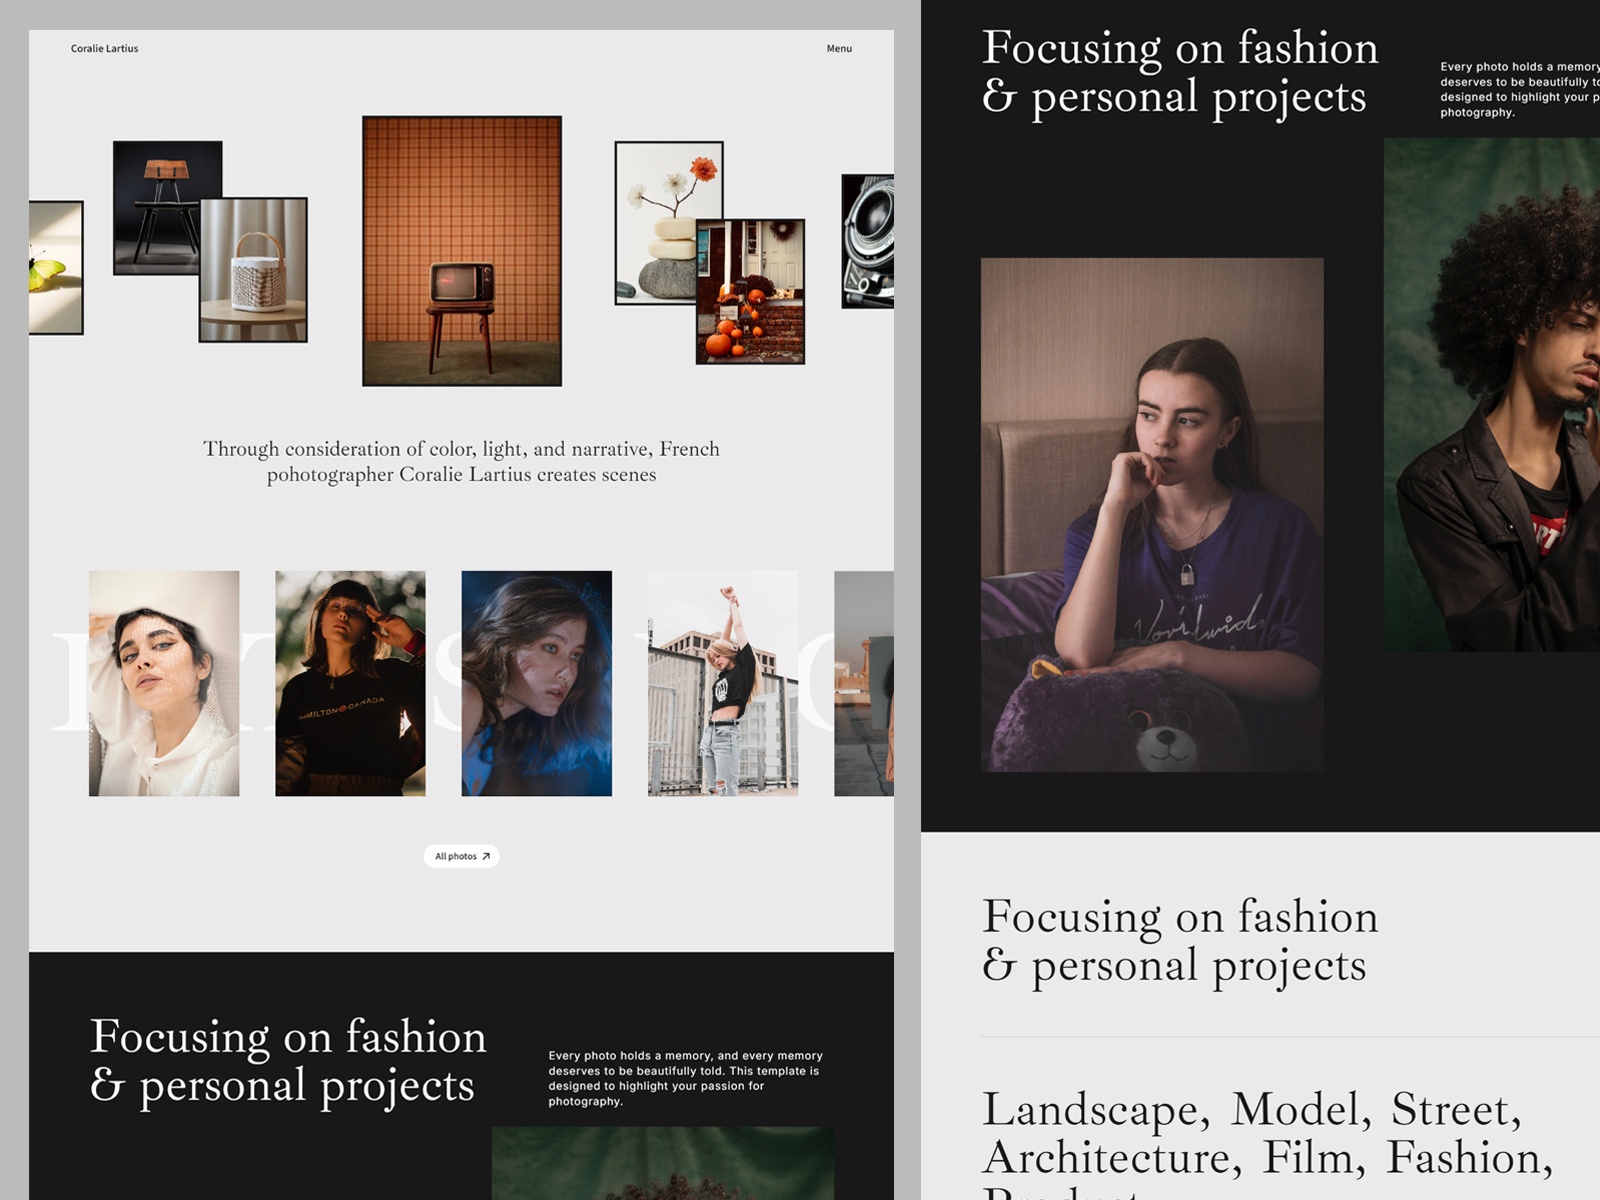Click the All photos button
The width and height of the screenshot is (1600, 1200).
[x=456, y=856]
